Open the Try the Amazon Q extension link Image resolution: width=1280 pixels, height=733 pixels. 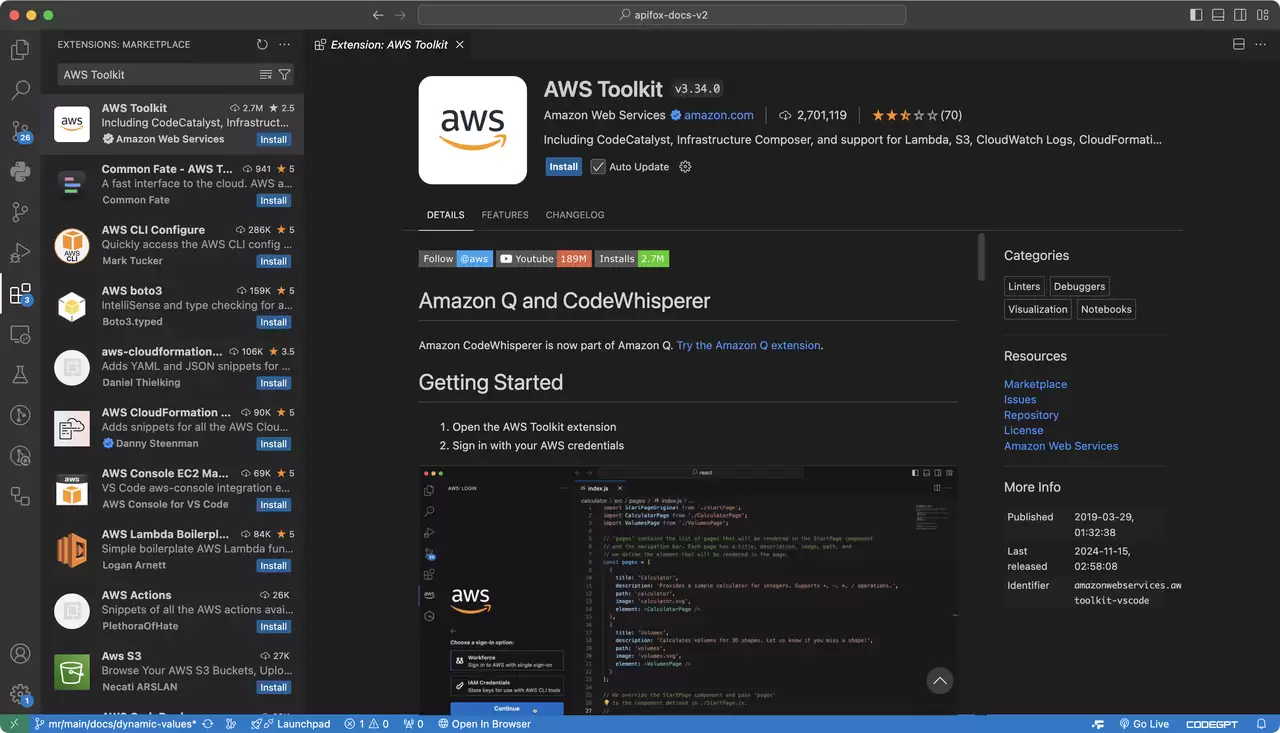pos(749,345)
